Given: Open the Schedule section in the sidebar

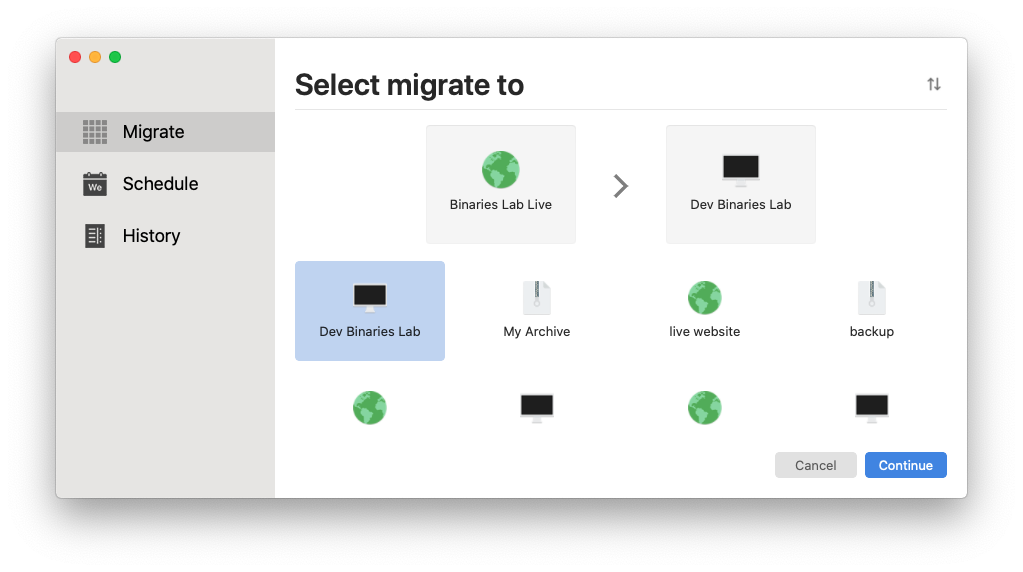Looking at the screenshot, I should 165,184.
